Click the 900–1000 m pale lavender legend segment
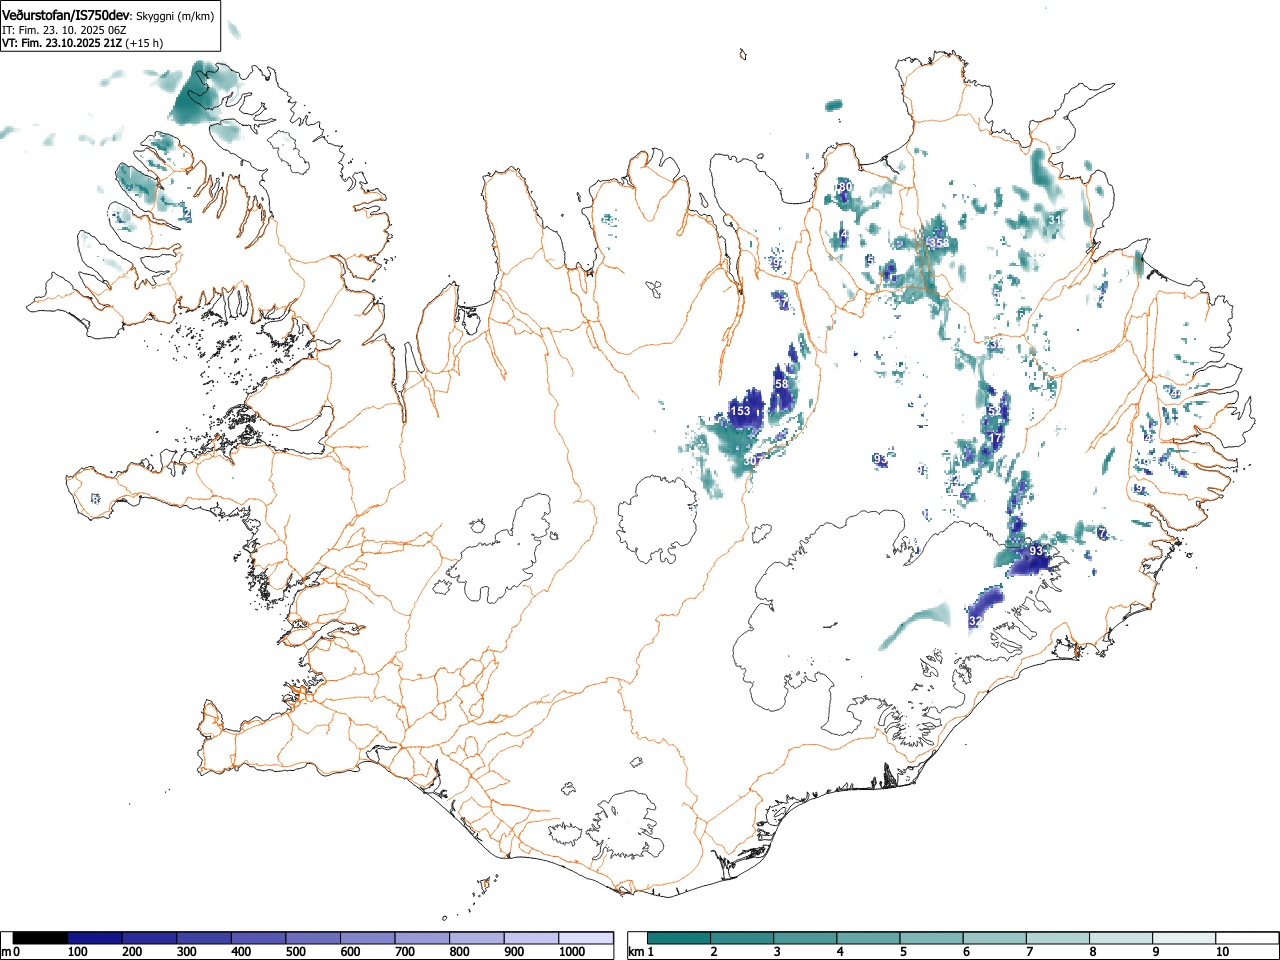The image size is (1280, 960). pos(531,938)
